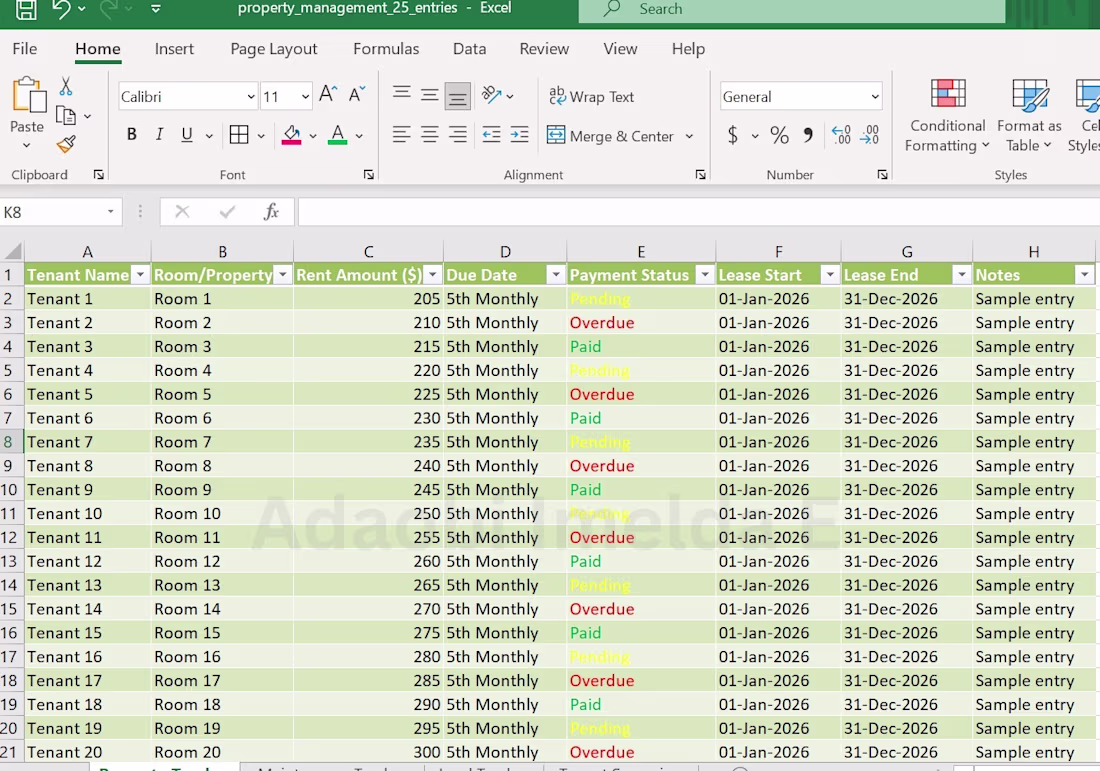
Task: Click the Cut scissors icon
Action: point(65,86)
